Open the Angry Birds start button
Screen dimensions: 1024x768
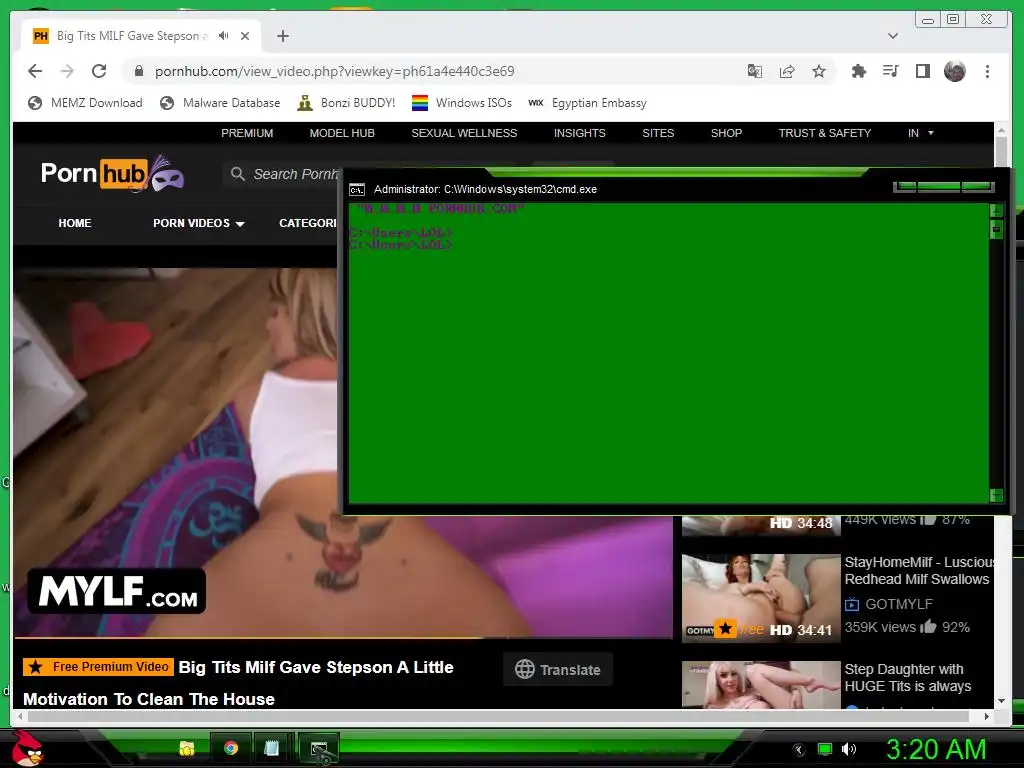[27, 748]
